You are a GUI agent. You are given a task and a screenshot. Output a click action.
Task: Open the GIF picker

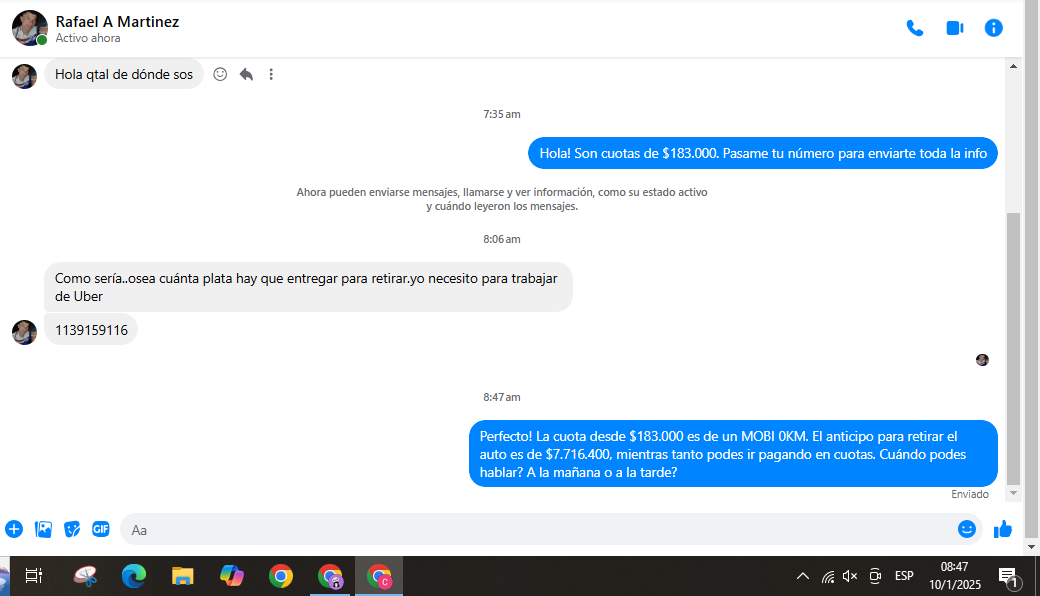click(101, 529)
